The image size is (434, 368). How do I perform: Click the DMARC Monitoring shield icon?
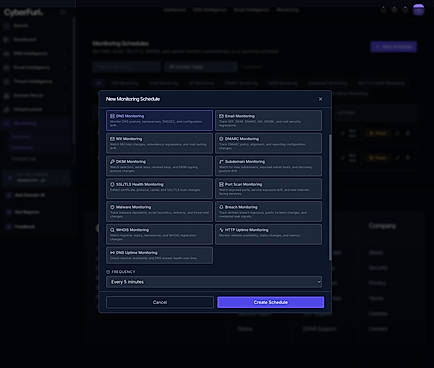221,139
